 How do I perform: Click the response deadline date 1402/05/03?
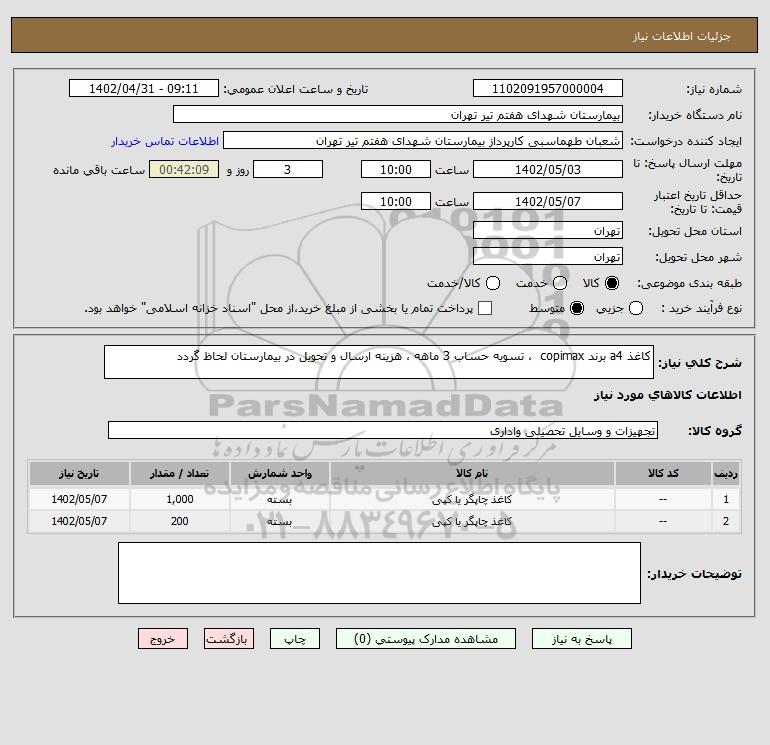pyautogui.click(x=548, y=169)
